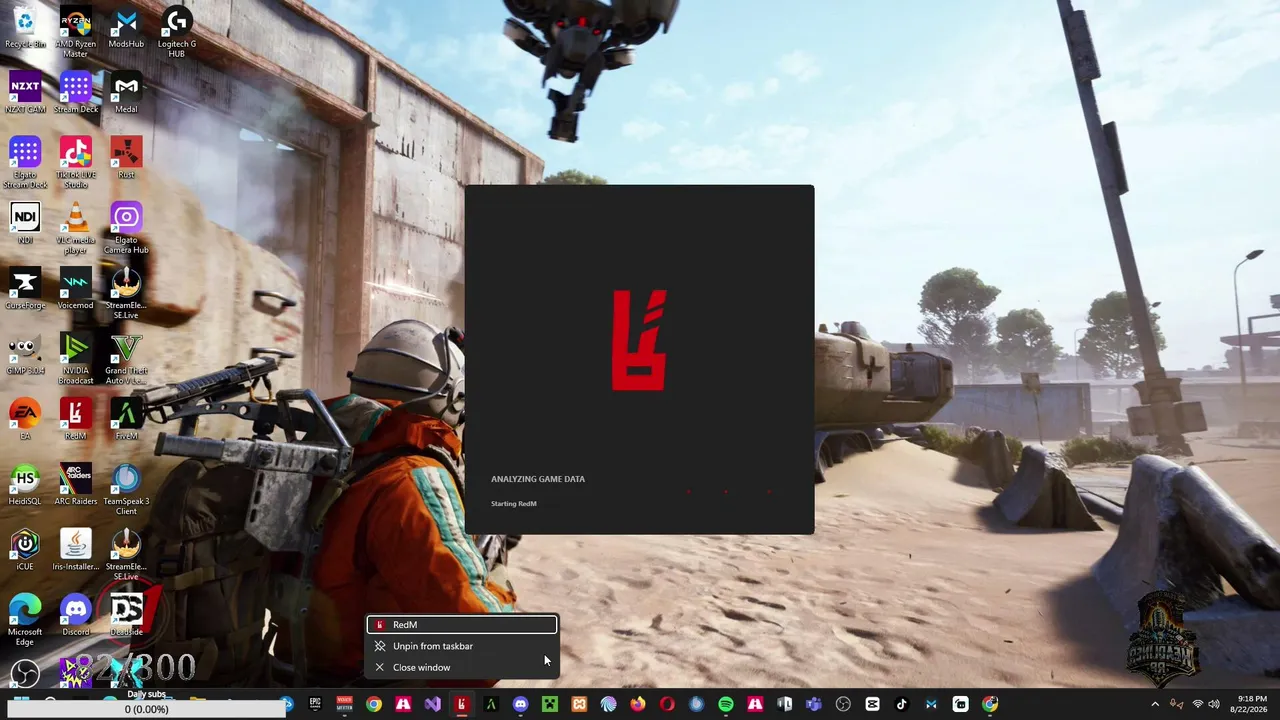
Task: Click the Starting RedM loading text
Action: (x=514, y=503)
